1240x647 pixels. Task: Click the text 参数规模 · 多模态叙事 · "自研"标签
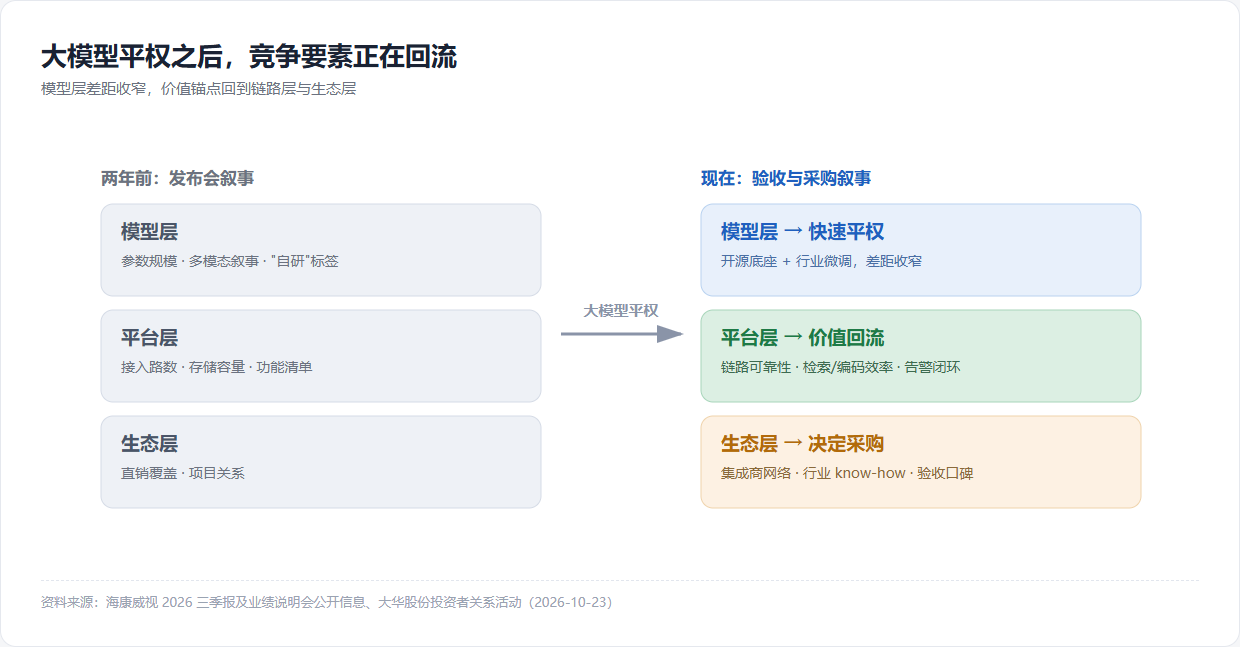[230, 261]
